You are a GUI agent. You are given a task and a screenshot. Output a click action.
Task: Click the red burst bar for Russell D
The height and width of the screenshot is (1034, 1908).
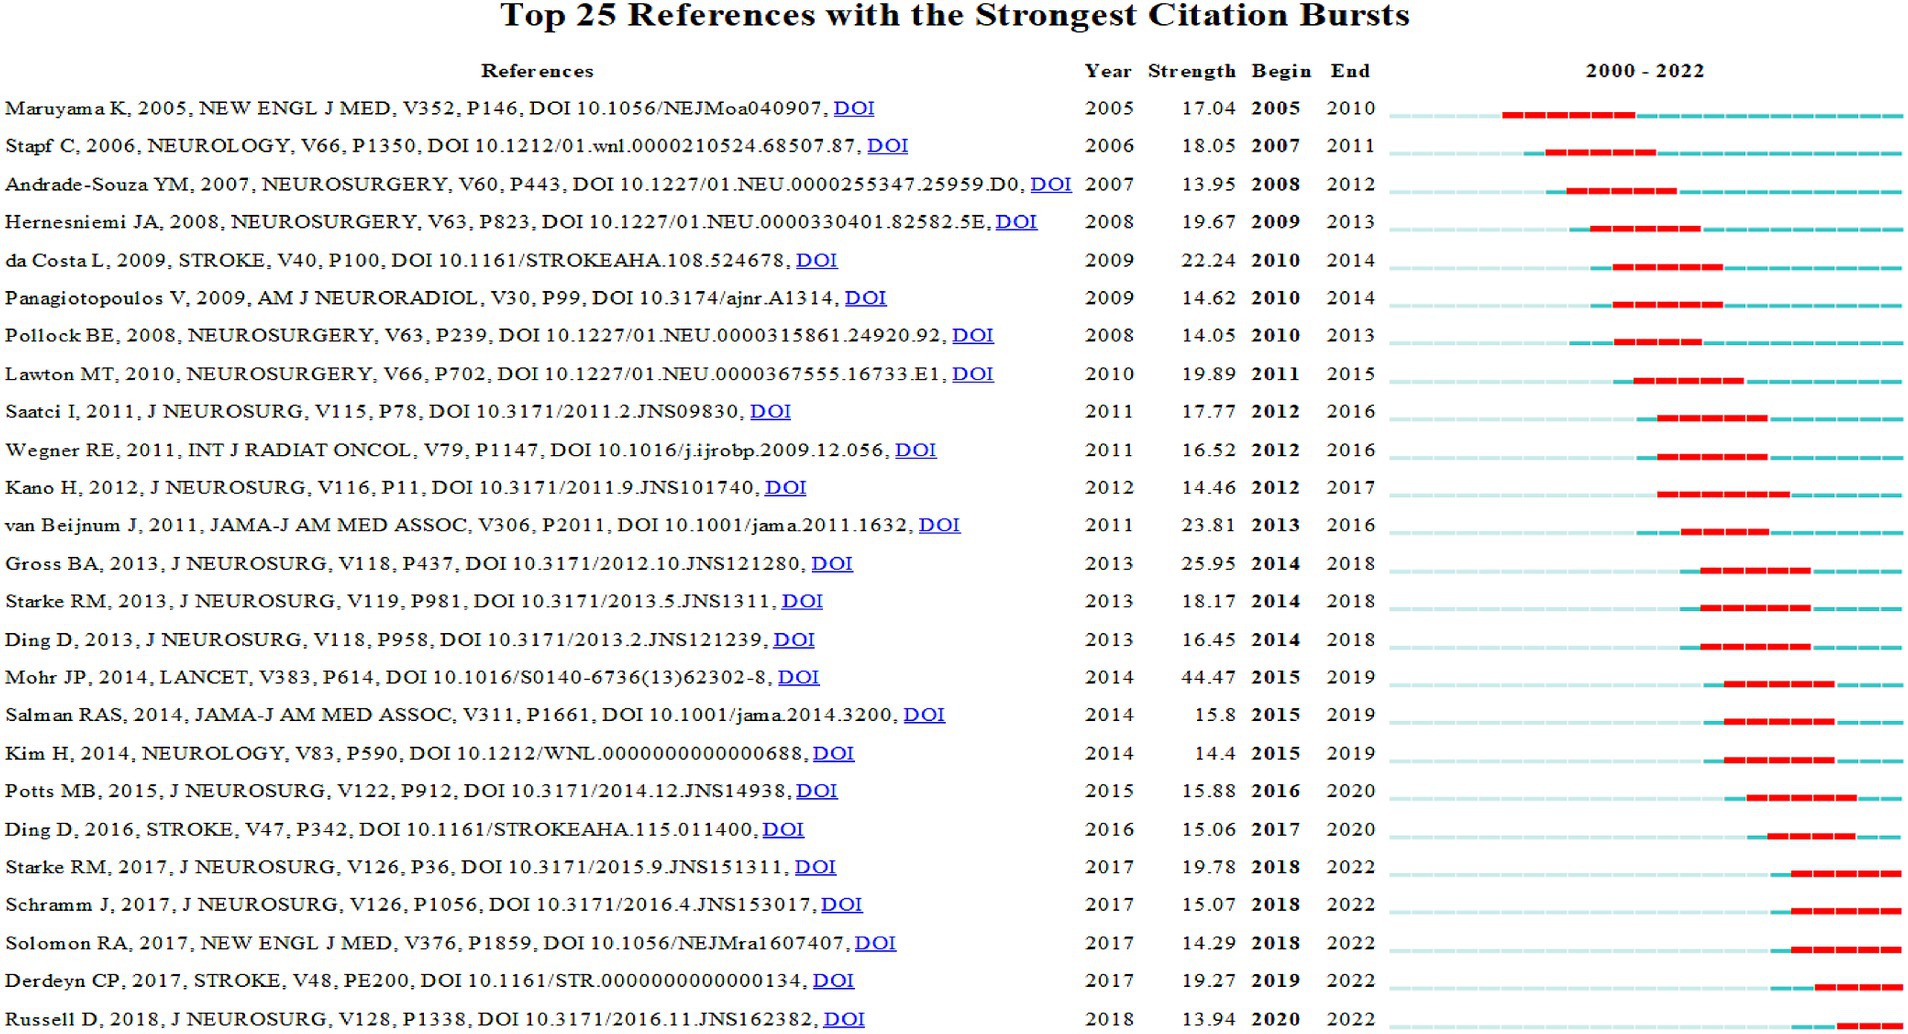coord(1869,1026)
